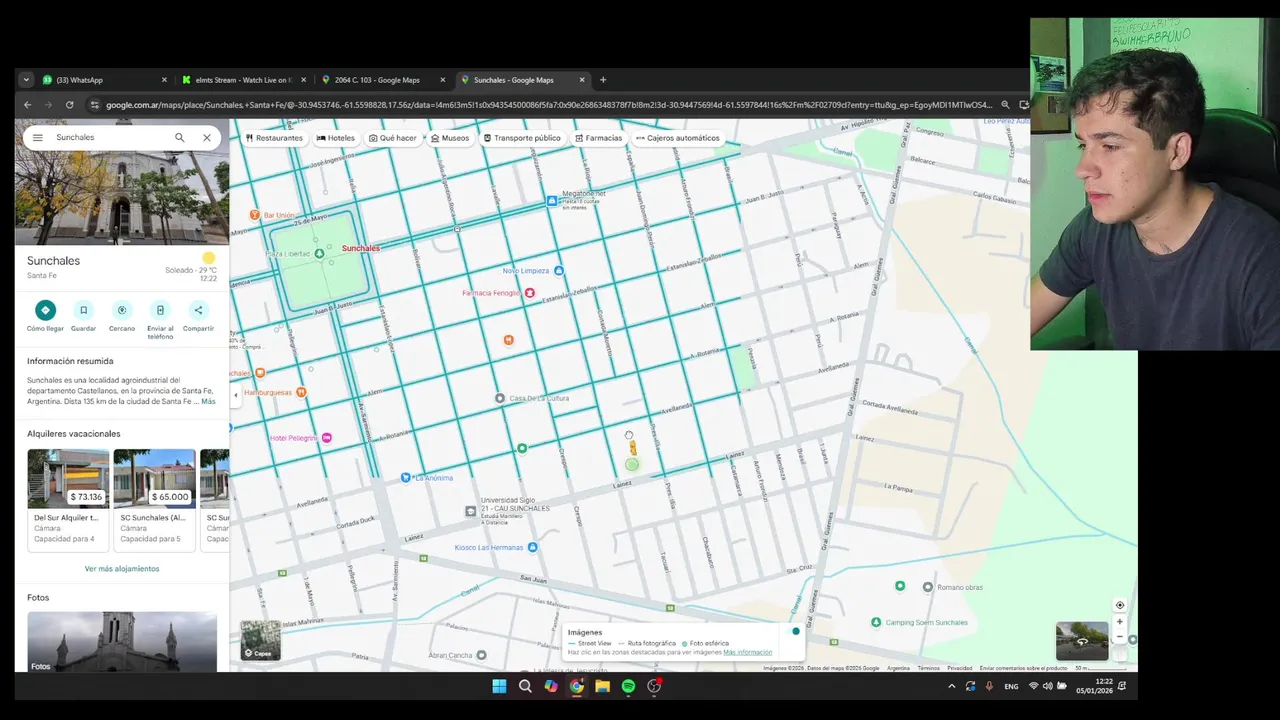Image resolution: width=1280 pixels, height=720 pixels.
Task: Open the Google Maps hamburger menu
Action: tap(38, 138)
